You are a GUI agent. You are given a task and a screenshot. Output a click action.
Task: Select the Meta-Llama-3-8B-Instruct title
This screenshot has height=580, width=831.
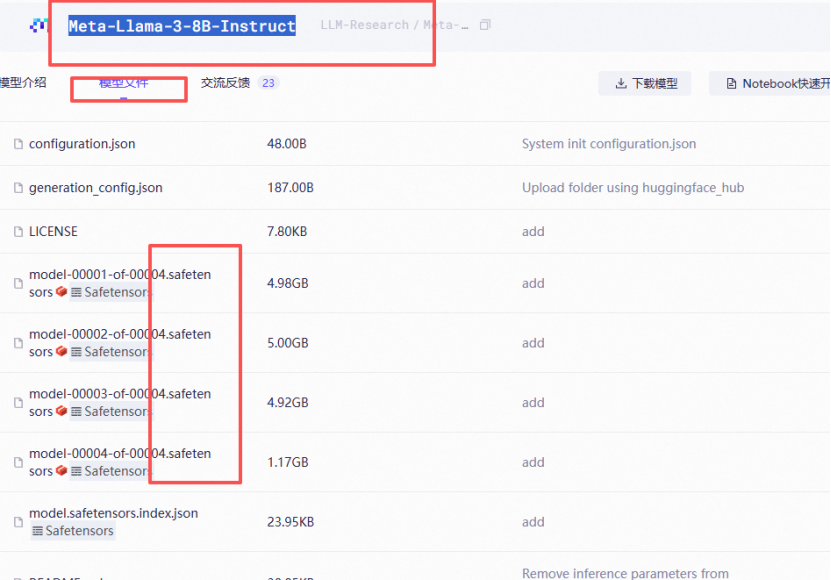[x=182, y=26]
